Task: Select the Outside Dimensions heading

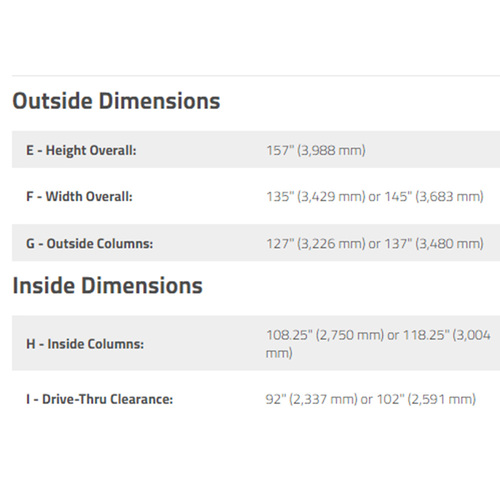Action: click(116, 101)
